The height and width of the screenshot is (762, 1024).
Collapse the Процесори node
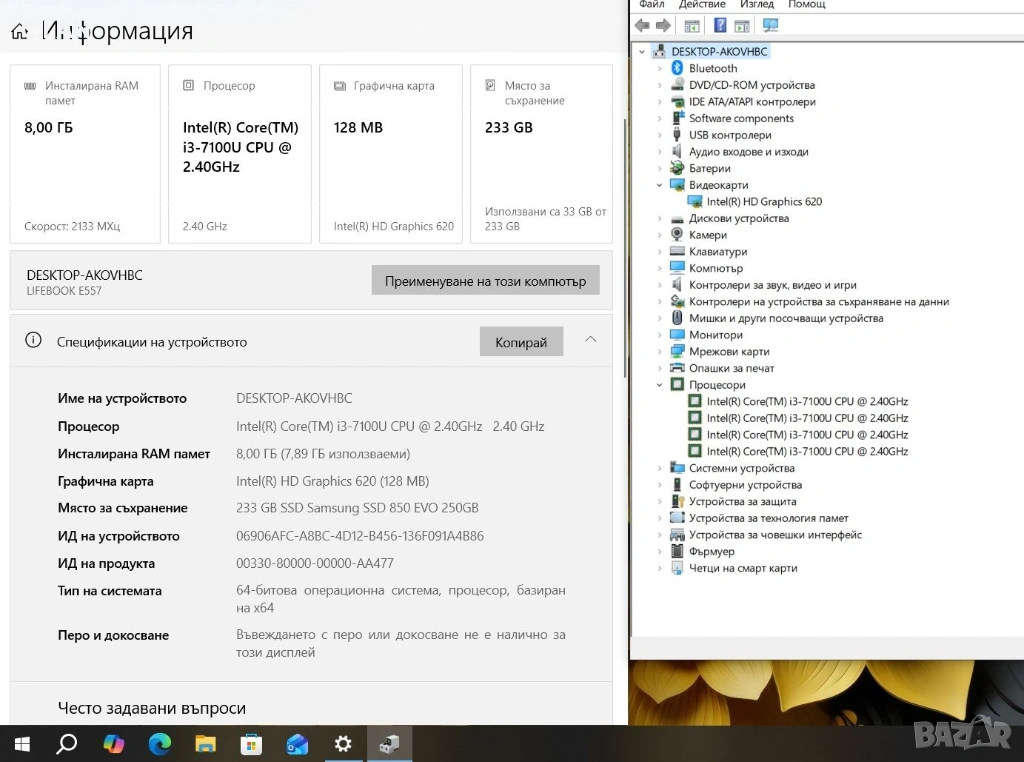tap(660, 385)
